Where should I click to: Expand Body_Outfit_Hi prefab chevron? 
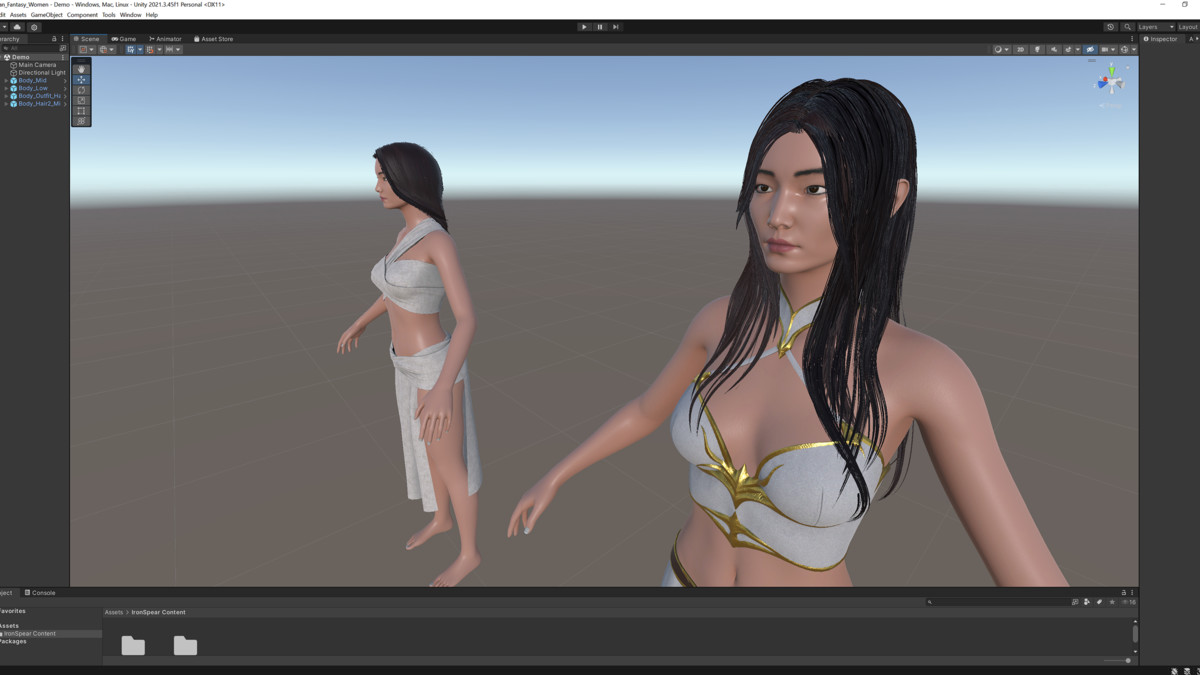pos(6,96)
